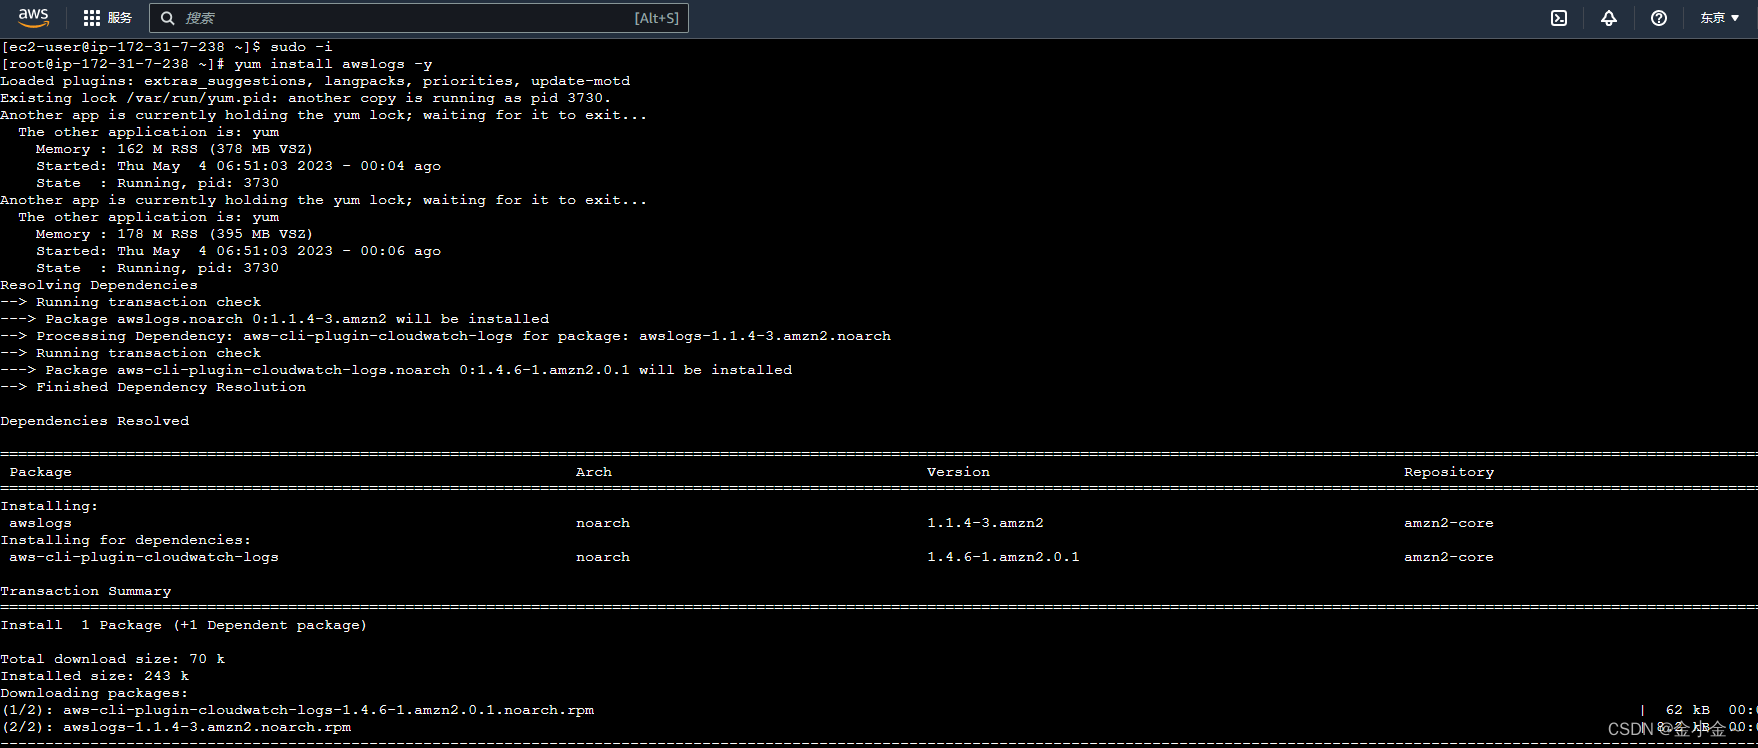Click the magnifier search icon
The width and height of the screenshot is (1758, 748).
pyautogui.click(x=168, y=18)
